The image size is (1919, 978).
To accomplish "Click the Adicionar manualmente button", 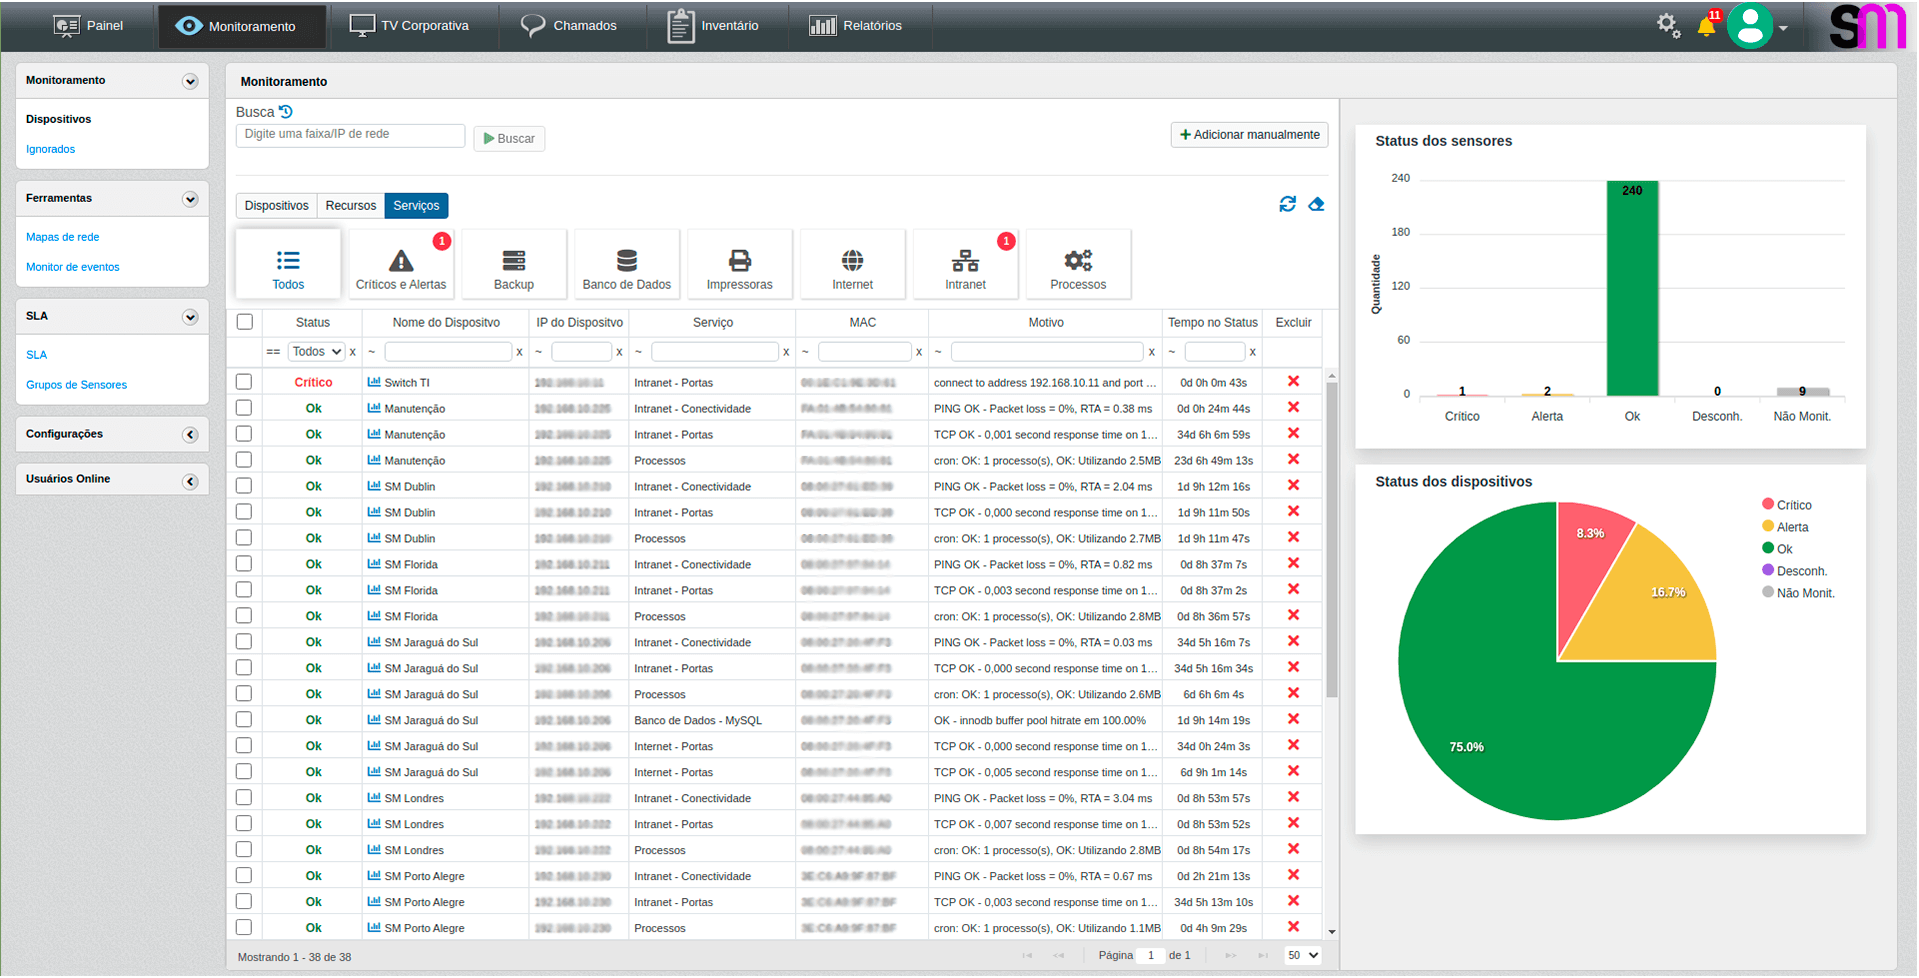I will click(x=1249, y=135).
